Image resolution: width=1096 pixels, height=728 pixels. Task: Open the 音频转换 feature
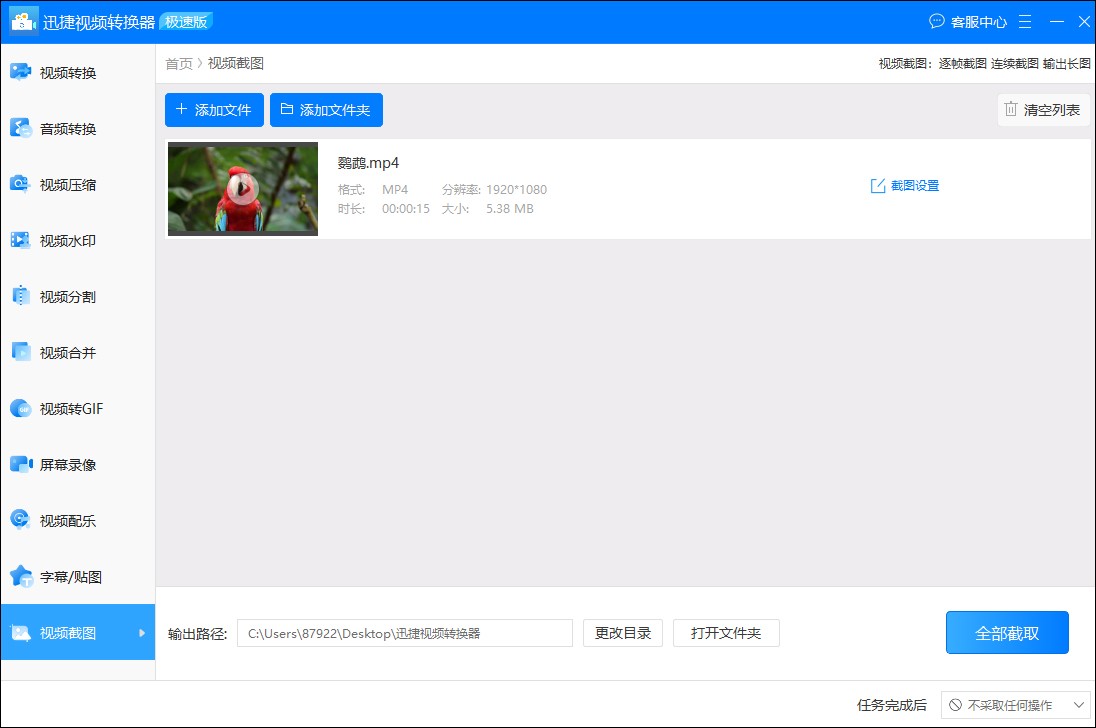pos(60,127)
